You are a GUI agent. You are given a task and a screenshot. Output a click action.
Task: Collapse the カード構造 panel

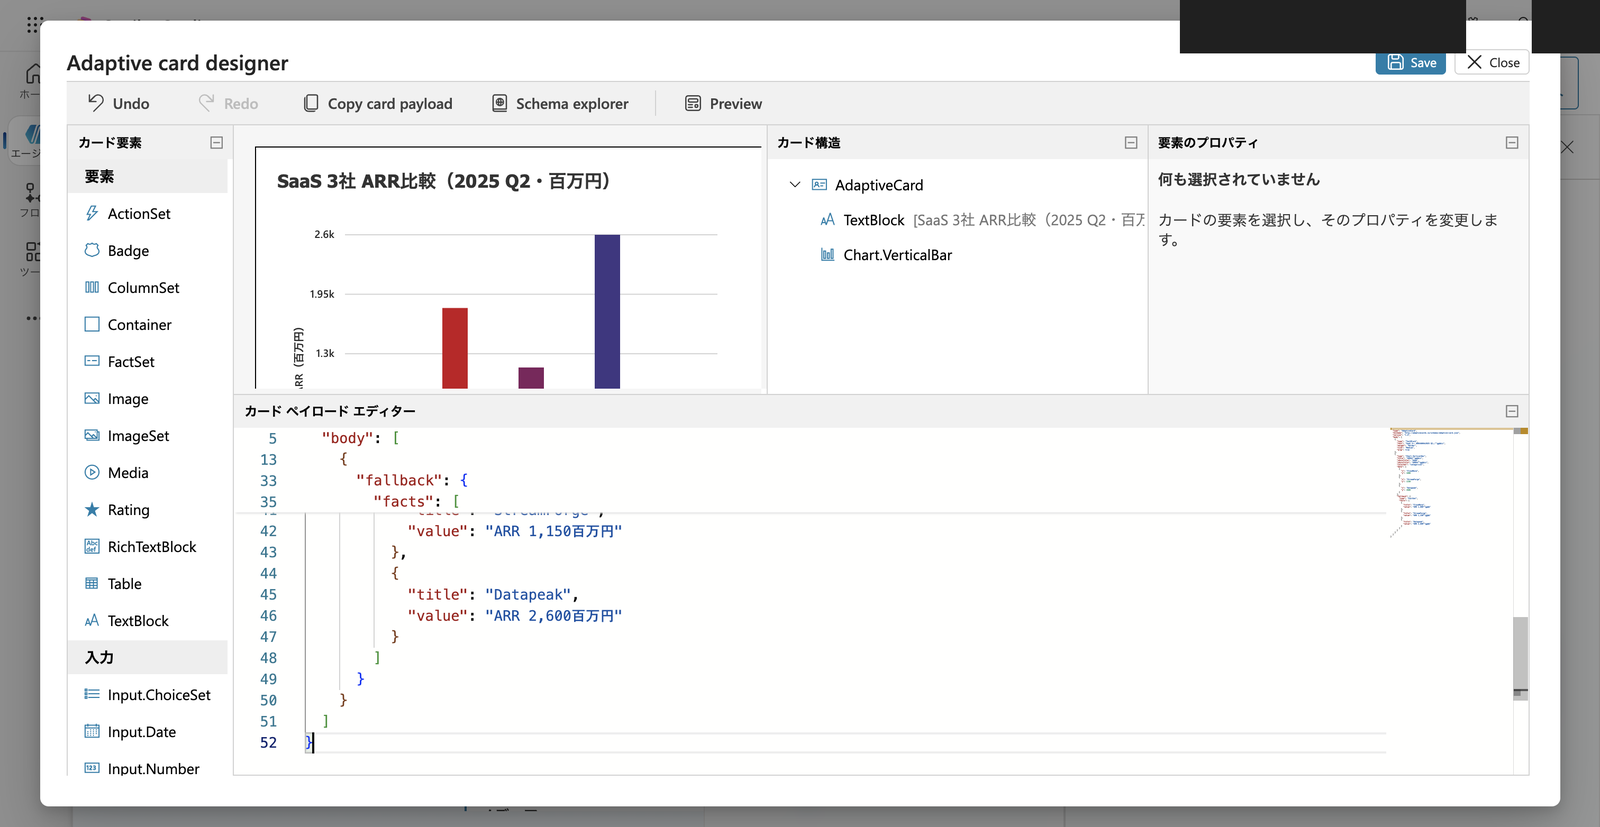(x=1131, y=143)
